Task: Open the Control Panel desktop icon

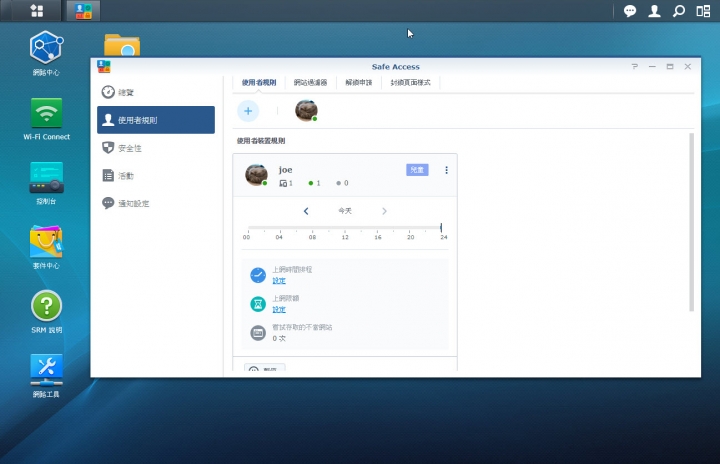Action: (46, 183)
